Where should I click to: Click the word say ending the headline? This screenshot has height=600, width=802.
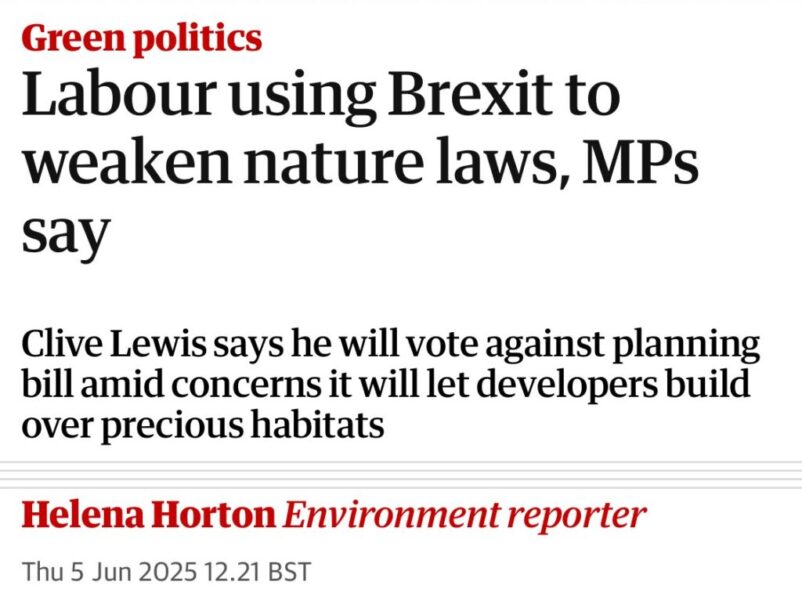64,232
